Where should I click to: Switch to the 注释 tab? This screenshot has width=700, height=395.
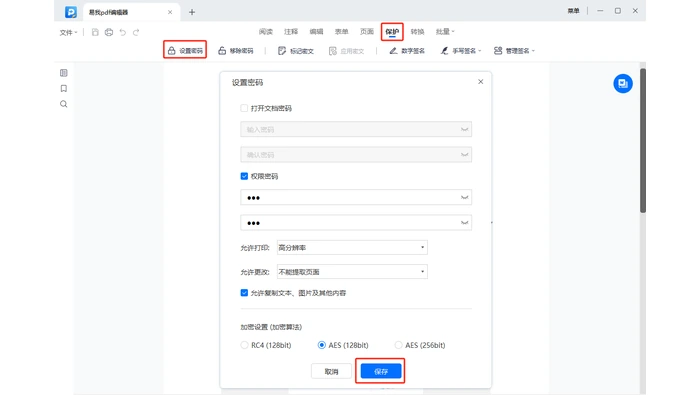291,31
